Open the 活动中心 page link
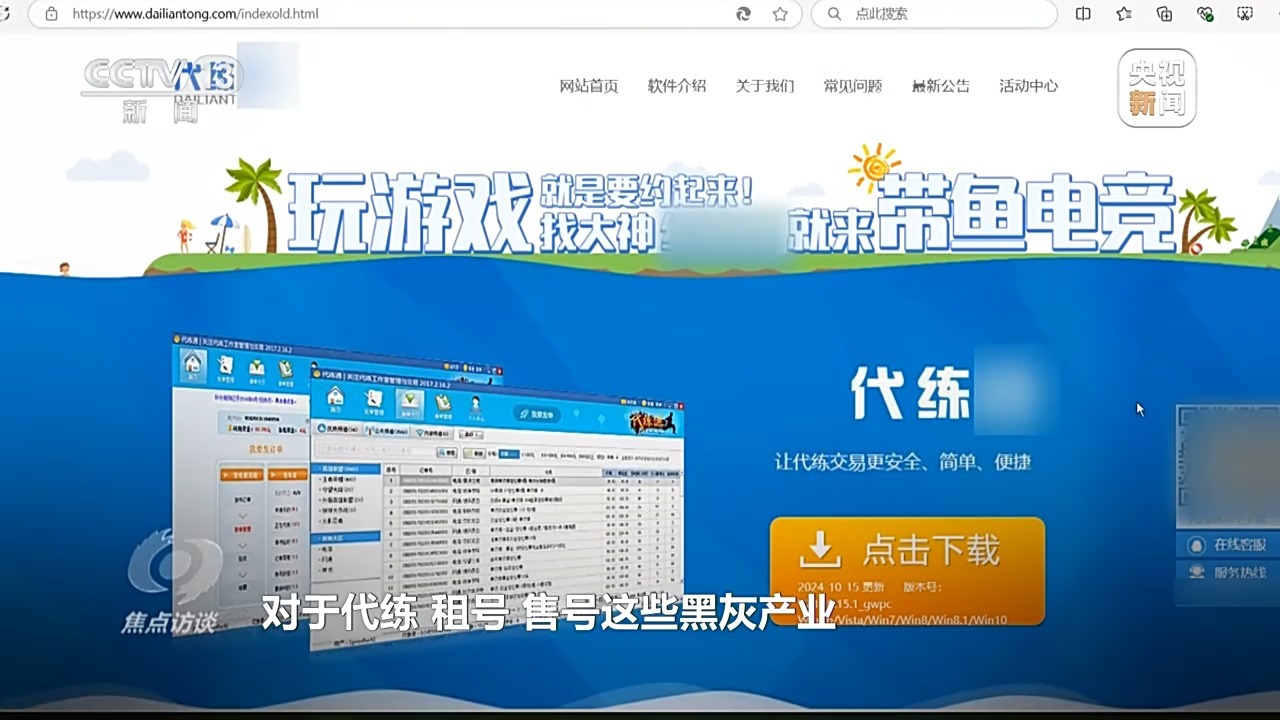This screenshot has width=1280, height=720. (1028, 86)
